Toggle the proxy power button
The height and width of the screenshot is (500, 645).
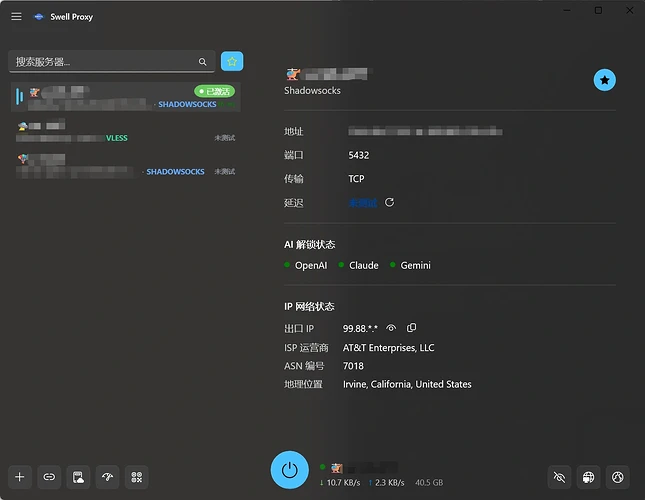click(x=290, y=470)
